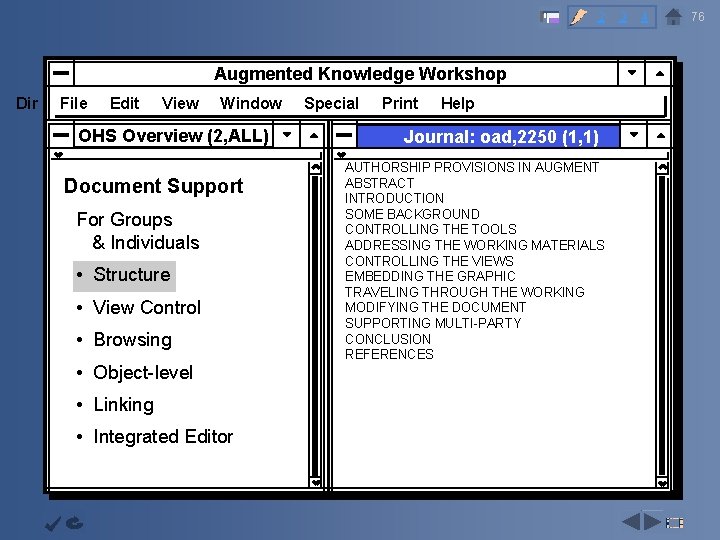Screen dimensions: 720x540
Task: Click the SOME BACKGROUND line
Action: 412,214
